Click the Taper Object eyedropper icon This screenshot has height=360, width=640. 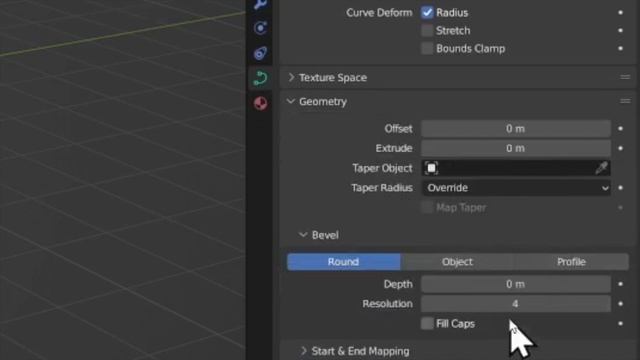click(x=601, y=168)
